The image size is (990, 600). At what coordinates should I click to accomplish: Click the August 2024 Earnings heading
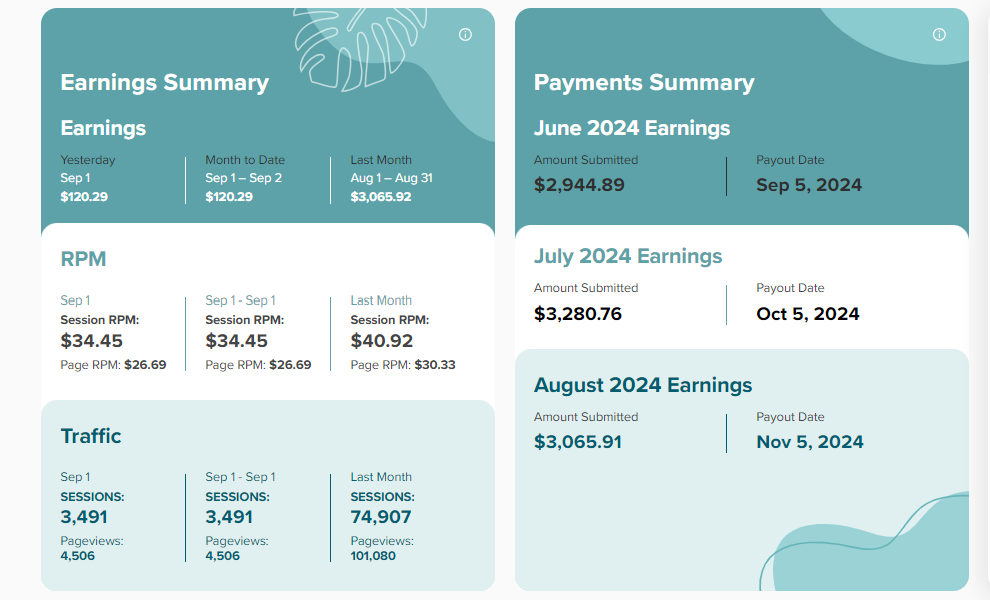(x=643, y=385)
